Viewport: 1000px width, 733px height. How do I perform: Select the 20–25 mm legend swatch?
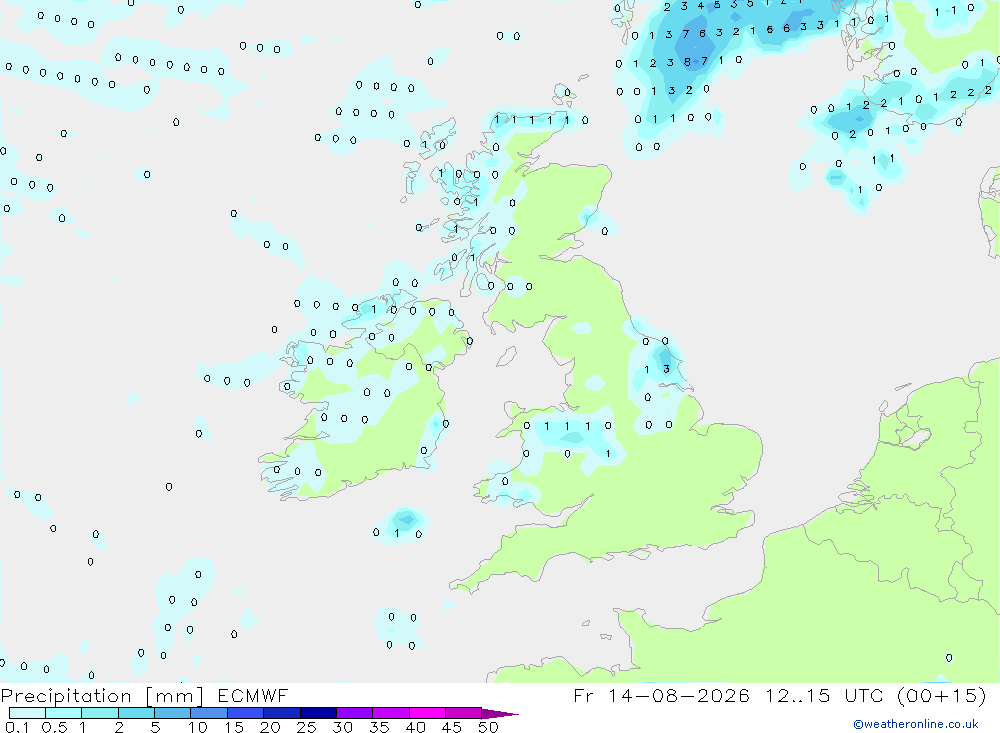(282, 713)
